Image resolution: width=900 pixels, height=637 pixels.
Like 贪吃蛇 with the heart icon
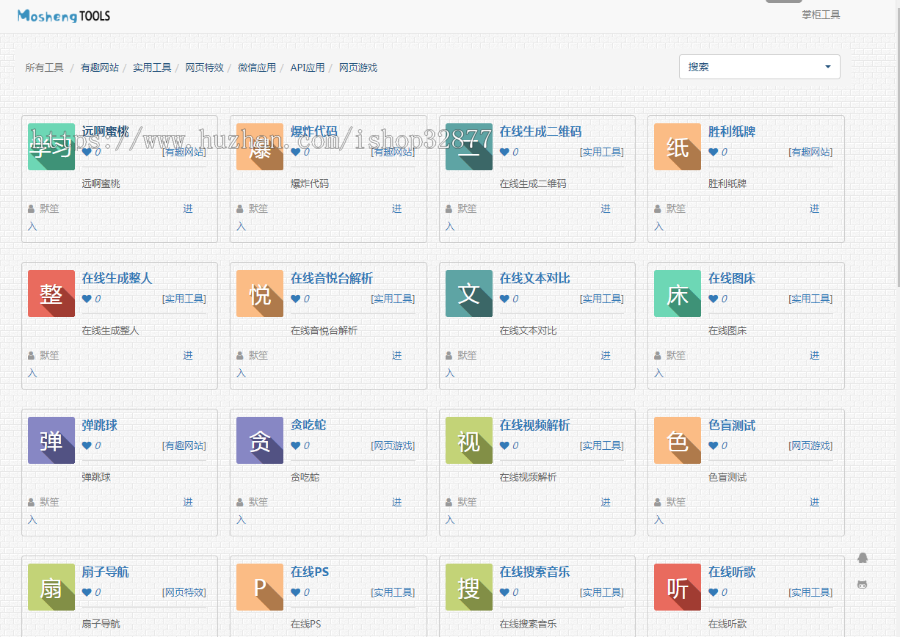296,445
